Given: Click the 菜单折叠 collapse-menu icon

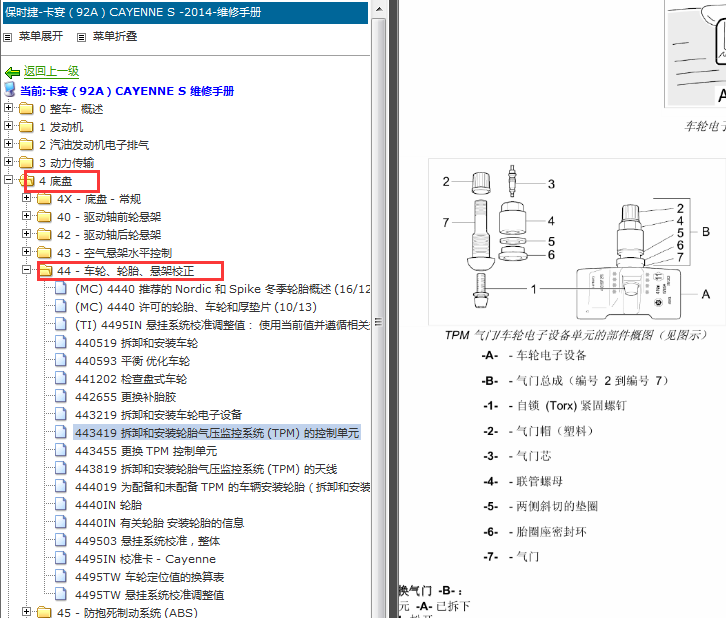Looking at the screenshot, I should (81, 37).
